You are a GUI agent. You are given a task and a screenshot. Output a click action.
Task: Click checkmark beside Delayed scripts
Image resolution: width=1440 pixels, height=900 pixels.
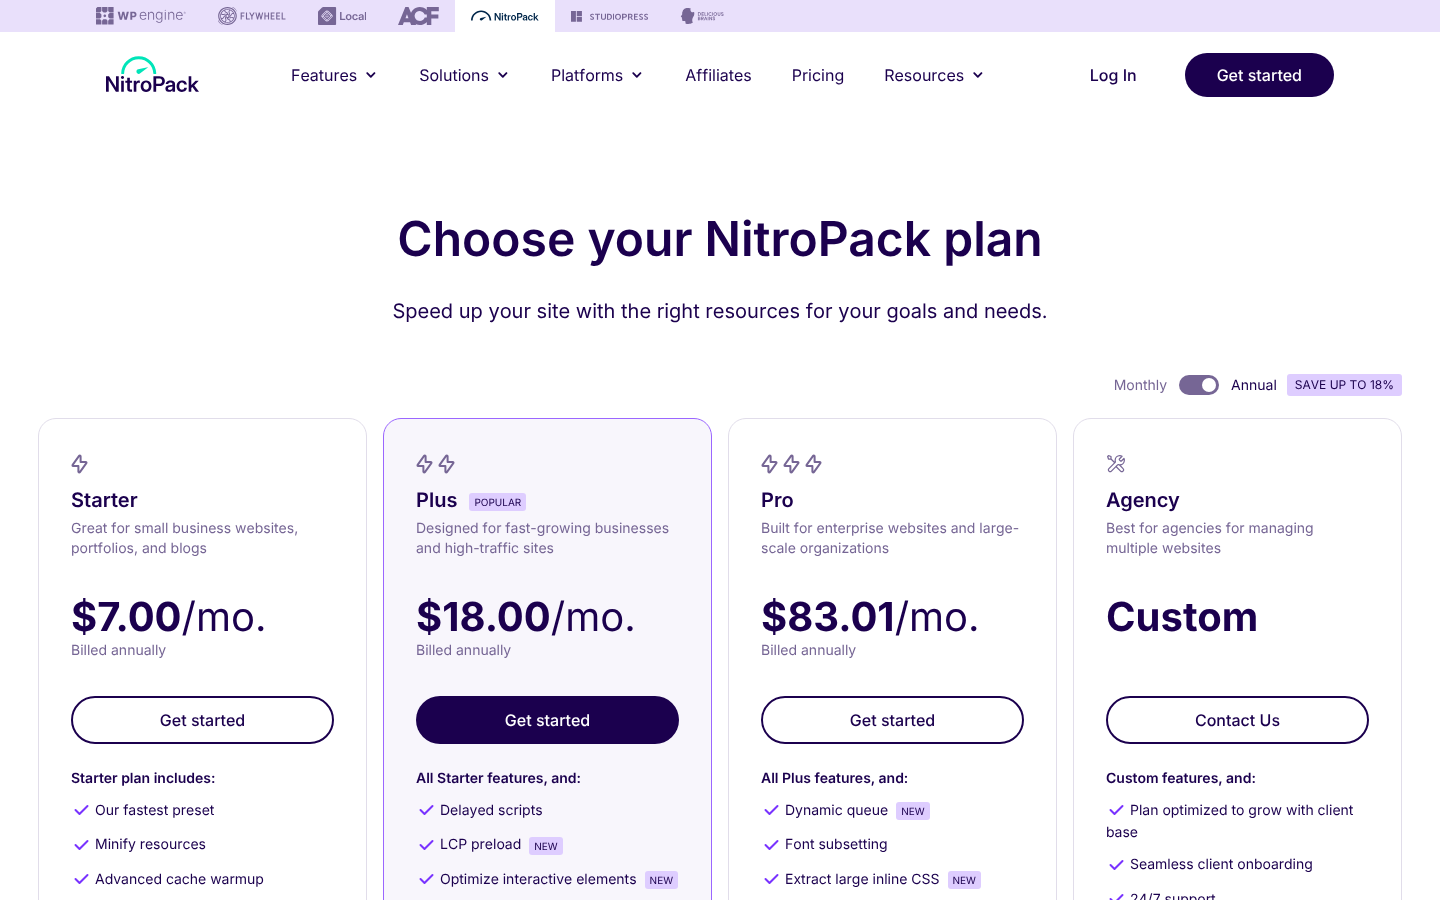click(427, 810)
